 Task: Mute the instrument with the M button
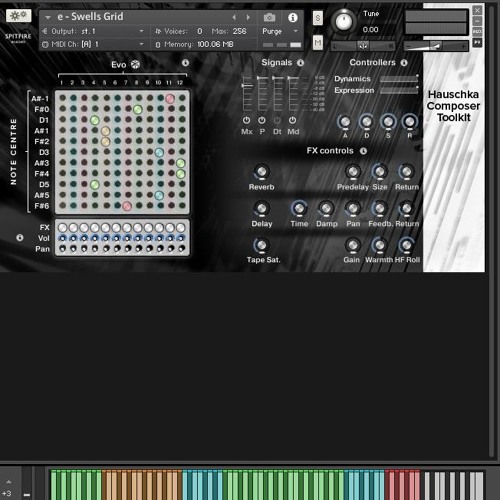point(318,42)
